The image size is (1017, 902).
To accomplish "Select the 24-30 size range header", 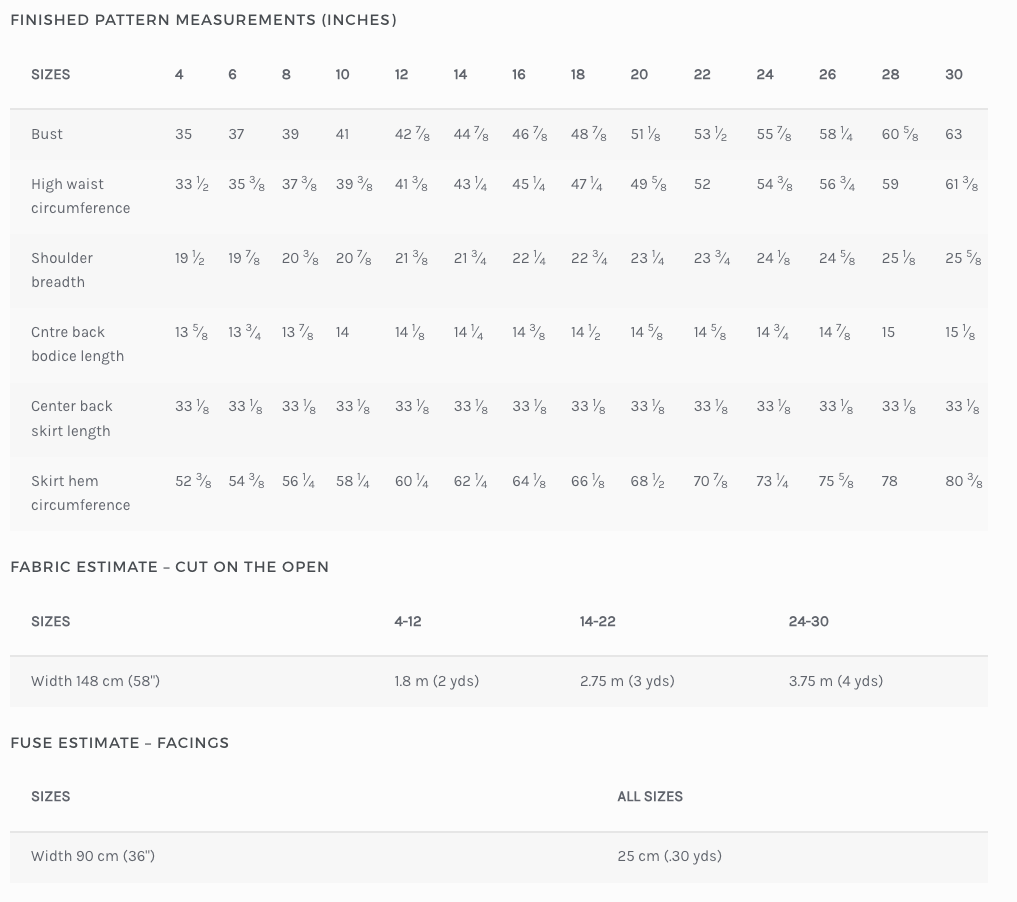I will coord(808,621).
